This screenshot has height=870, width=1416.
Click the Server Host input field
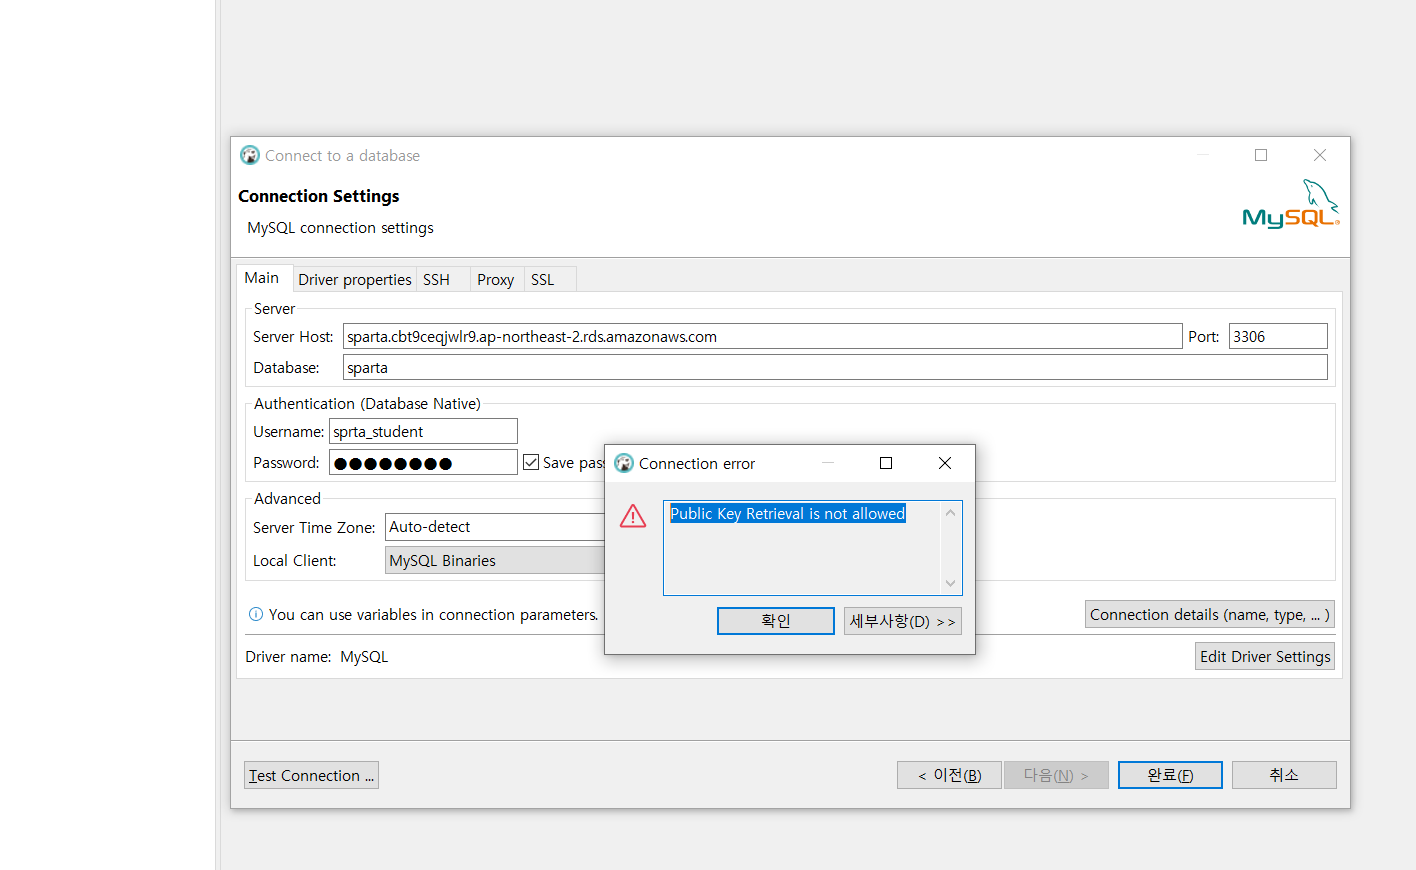(x=763, y=336)
